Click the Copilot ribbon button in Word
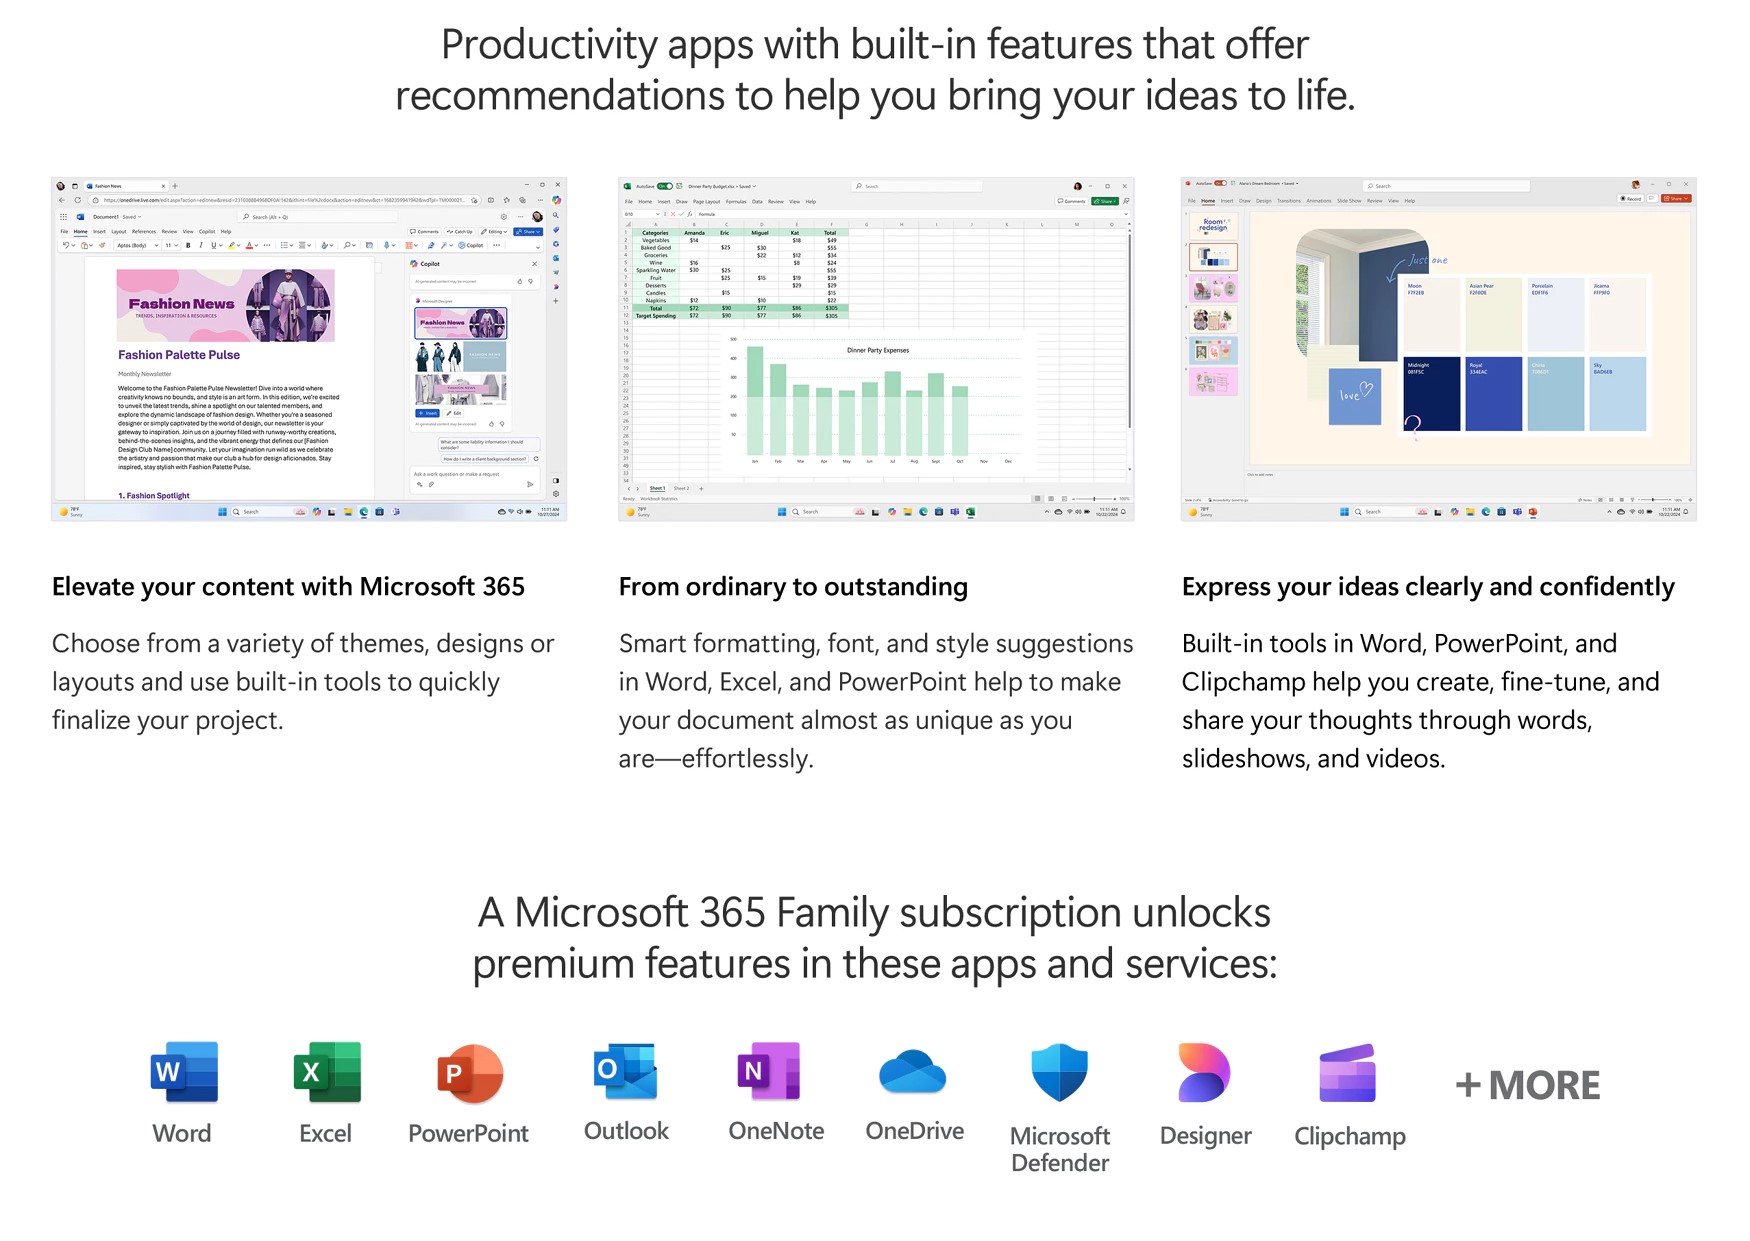The image size is (1750, 1241). pyautogui.click(x=470, y=245)
